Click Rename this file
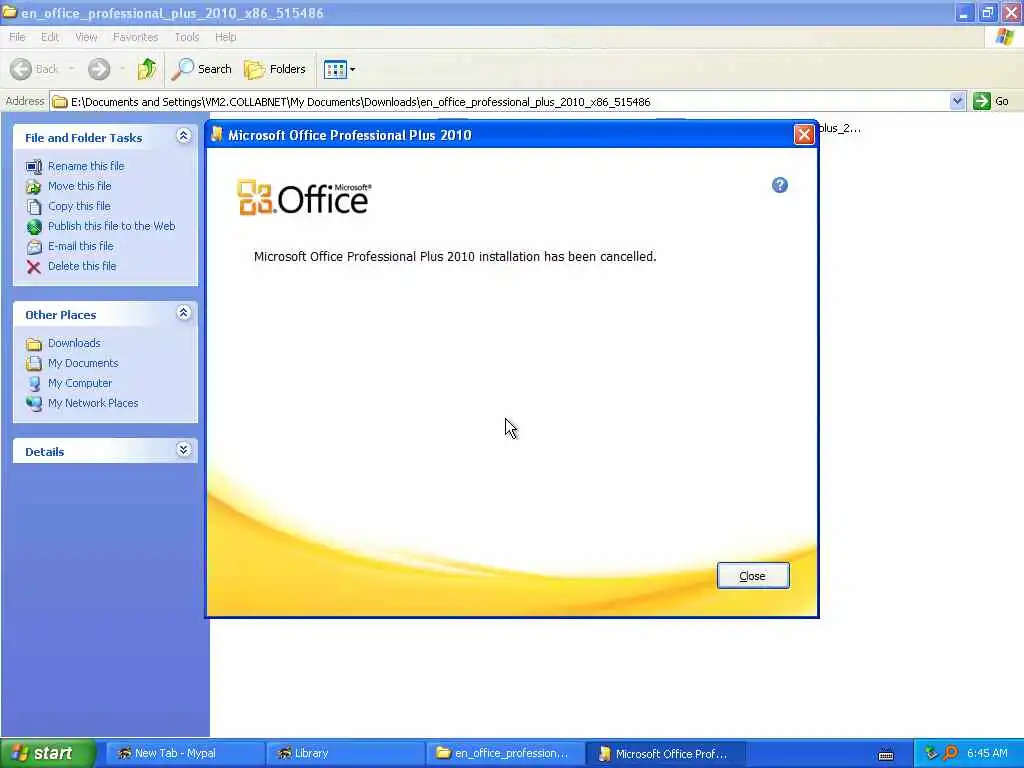 coord(86,166)
